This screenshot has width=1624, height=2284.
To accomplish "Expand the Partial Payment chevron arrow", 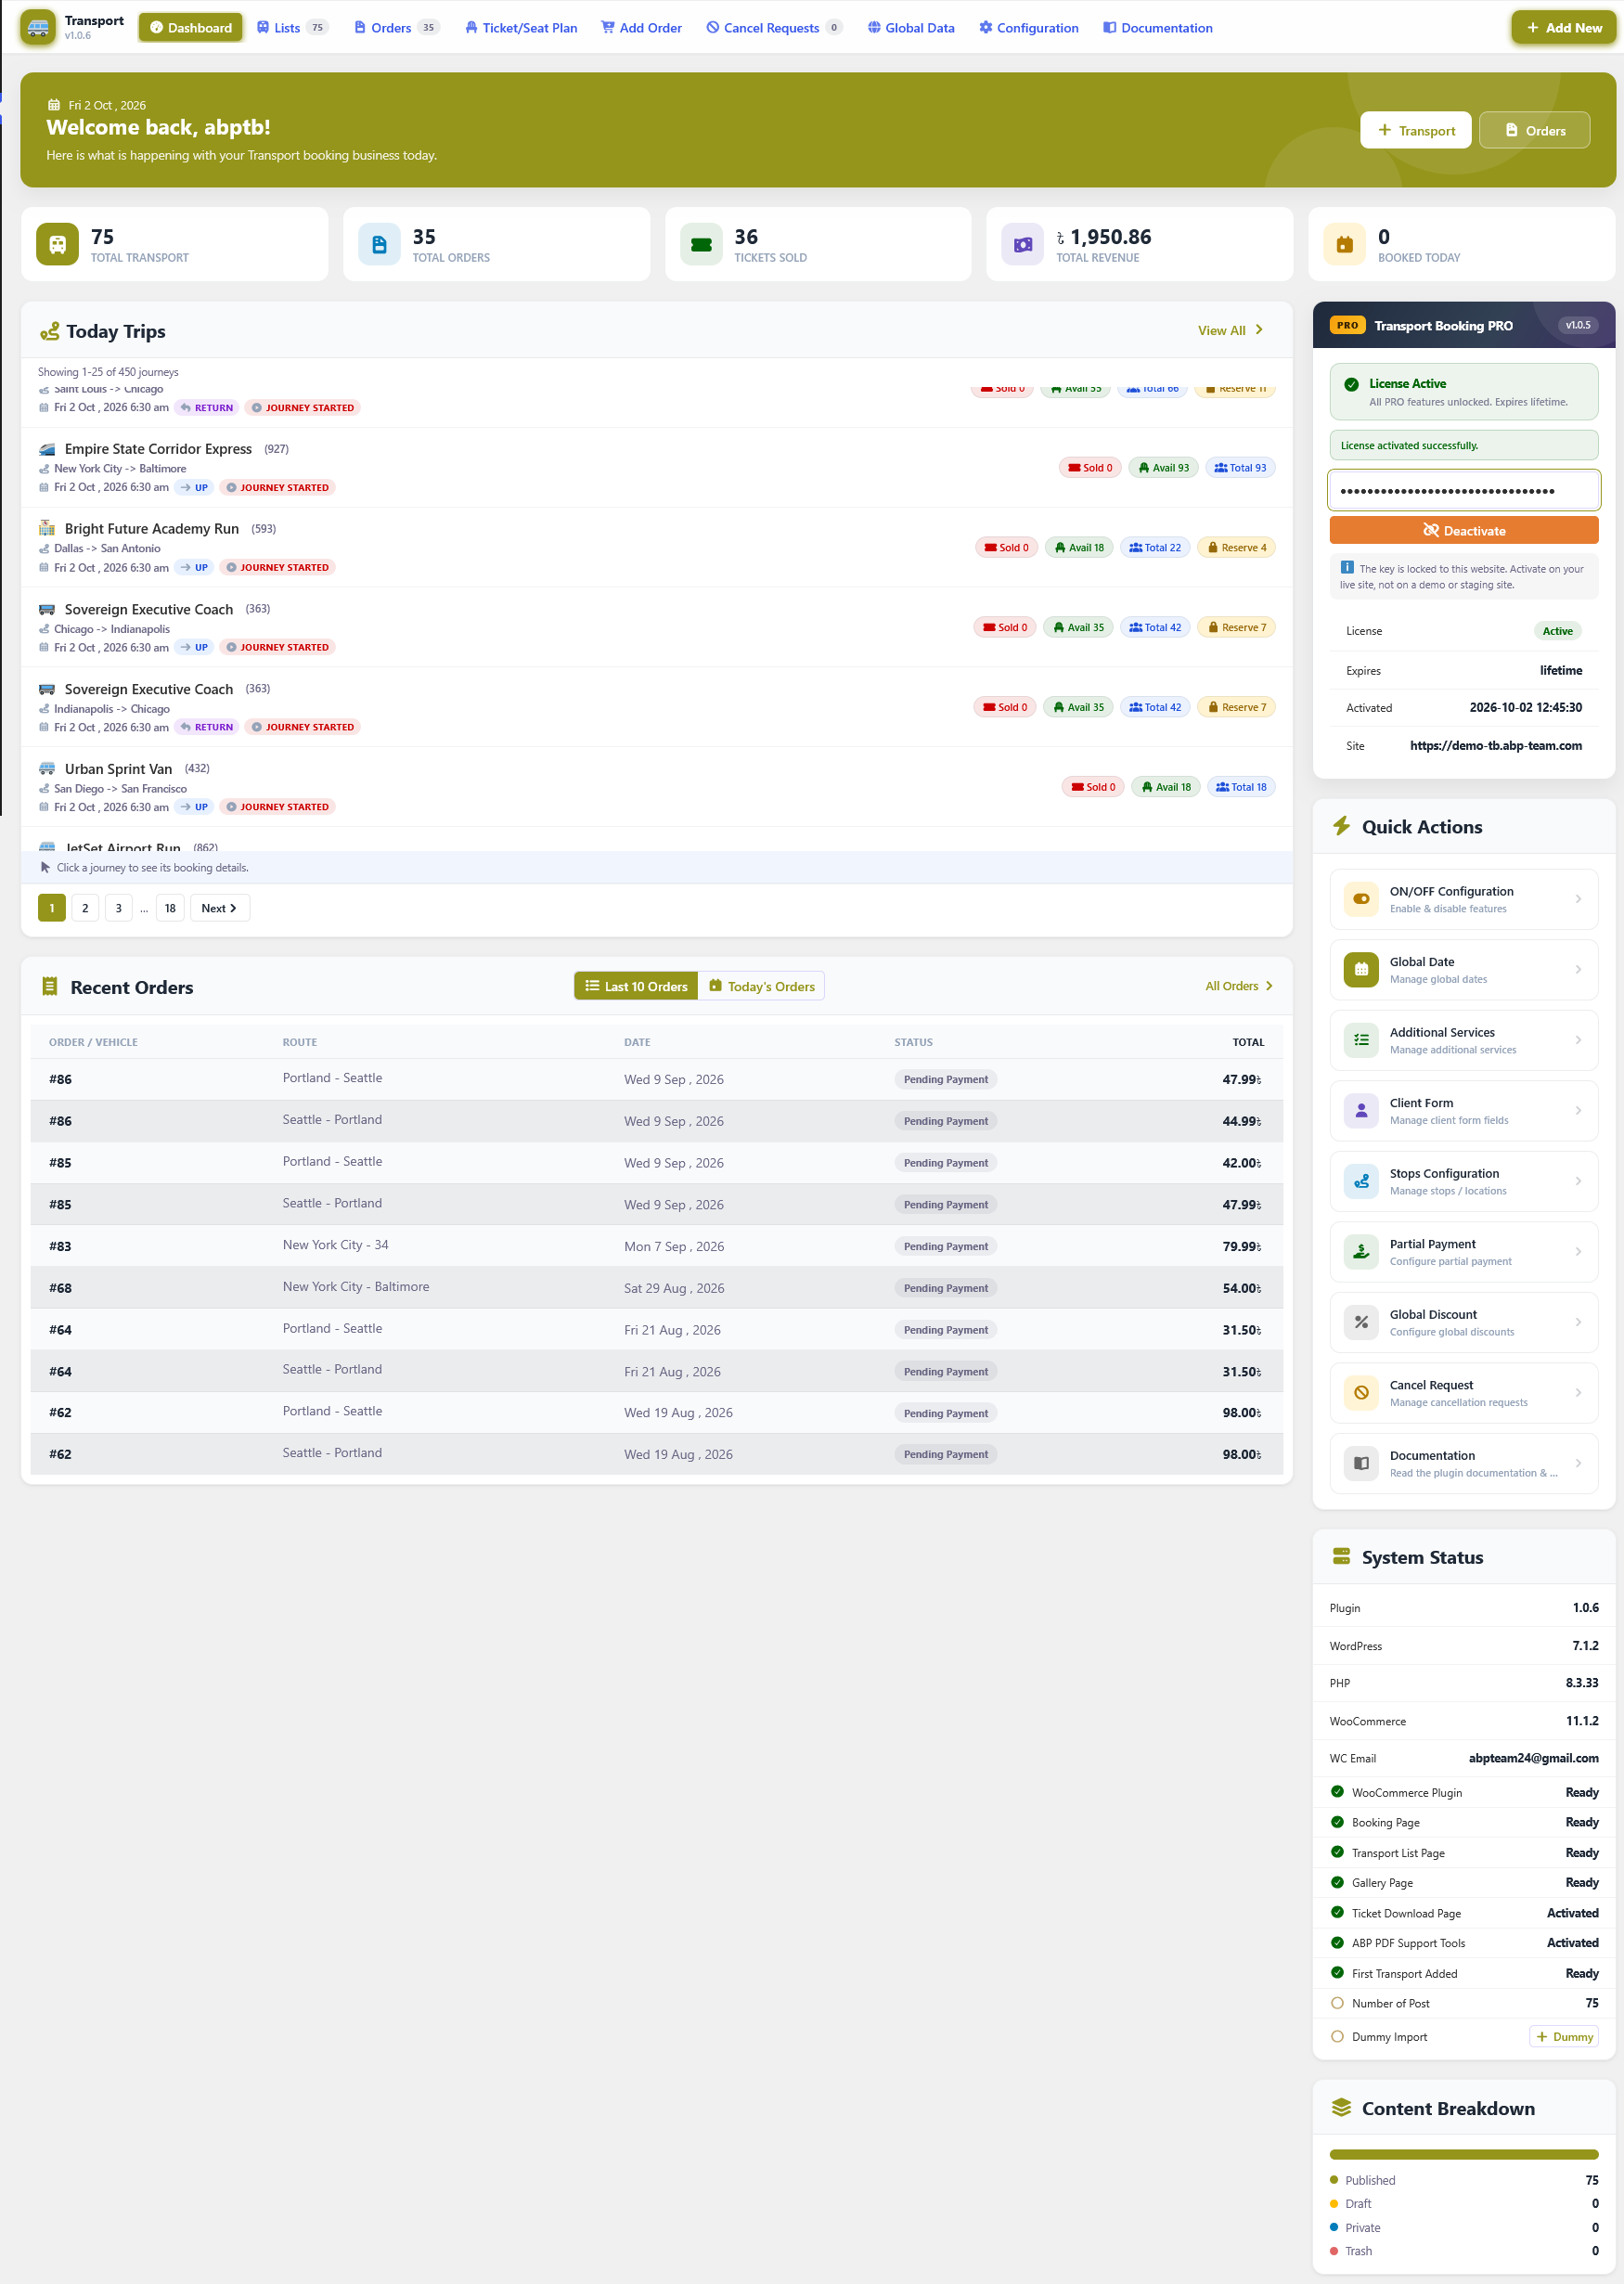I will (x=1578, y=1251).
